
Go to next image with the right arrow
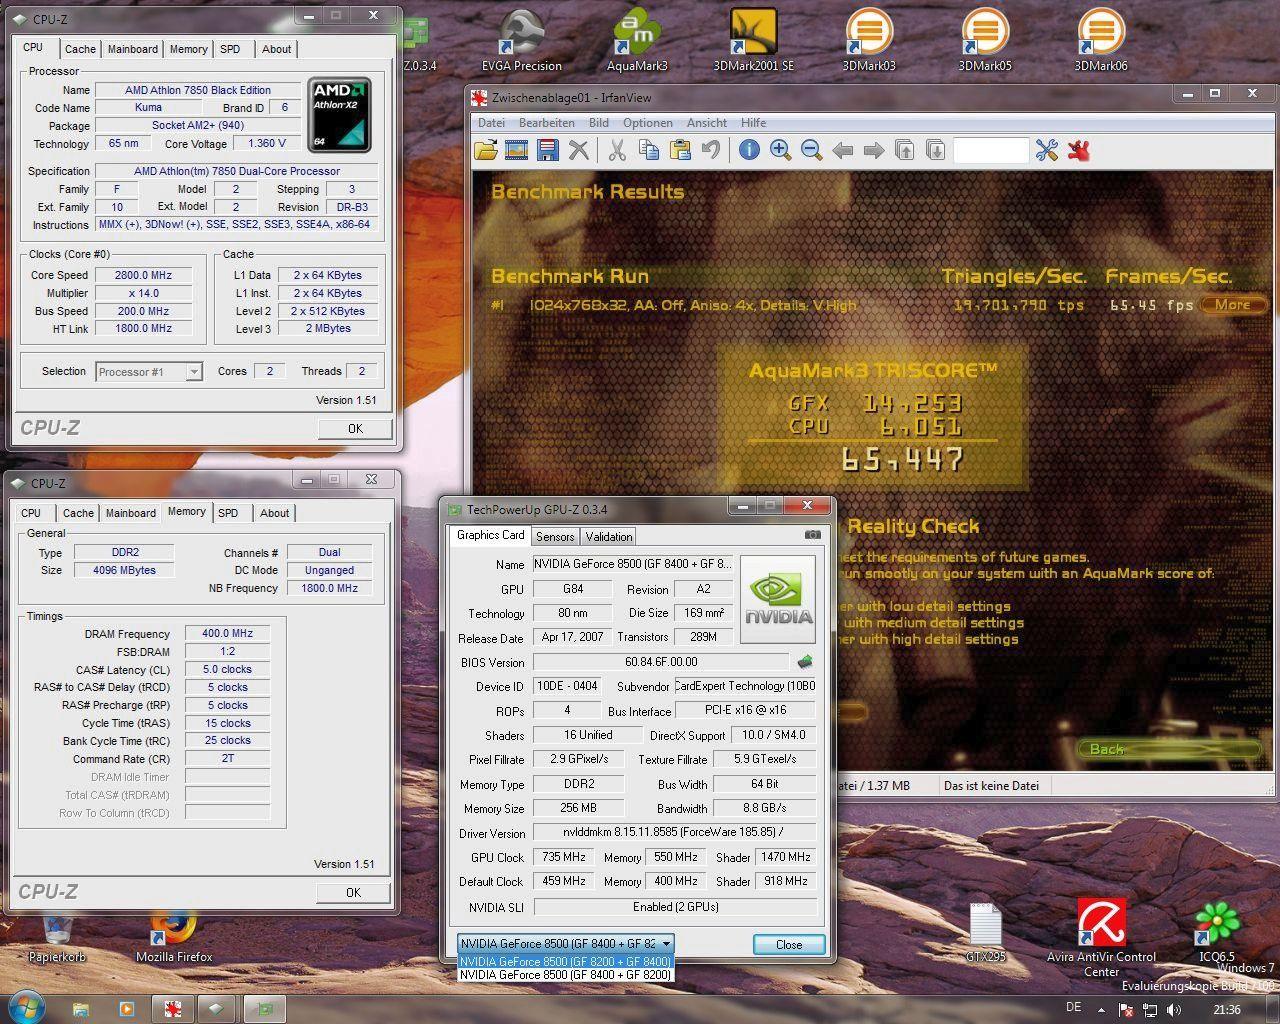coord(874,151)
